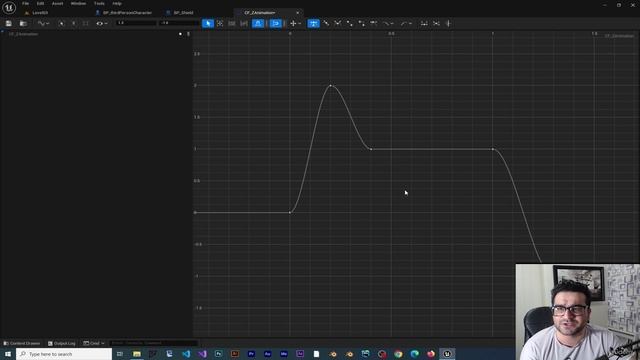The image size is (640, 360).
Task: Open the view options eye dropdown
Action: click(x=102, y=24)
